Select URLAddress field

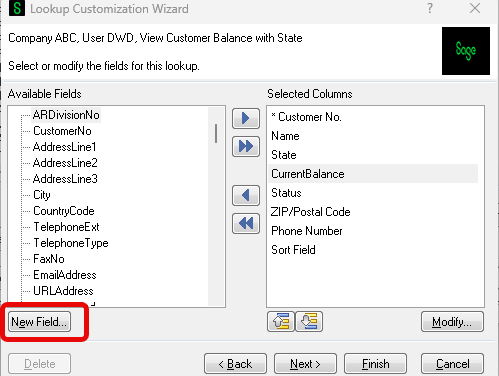63,291
